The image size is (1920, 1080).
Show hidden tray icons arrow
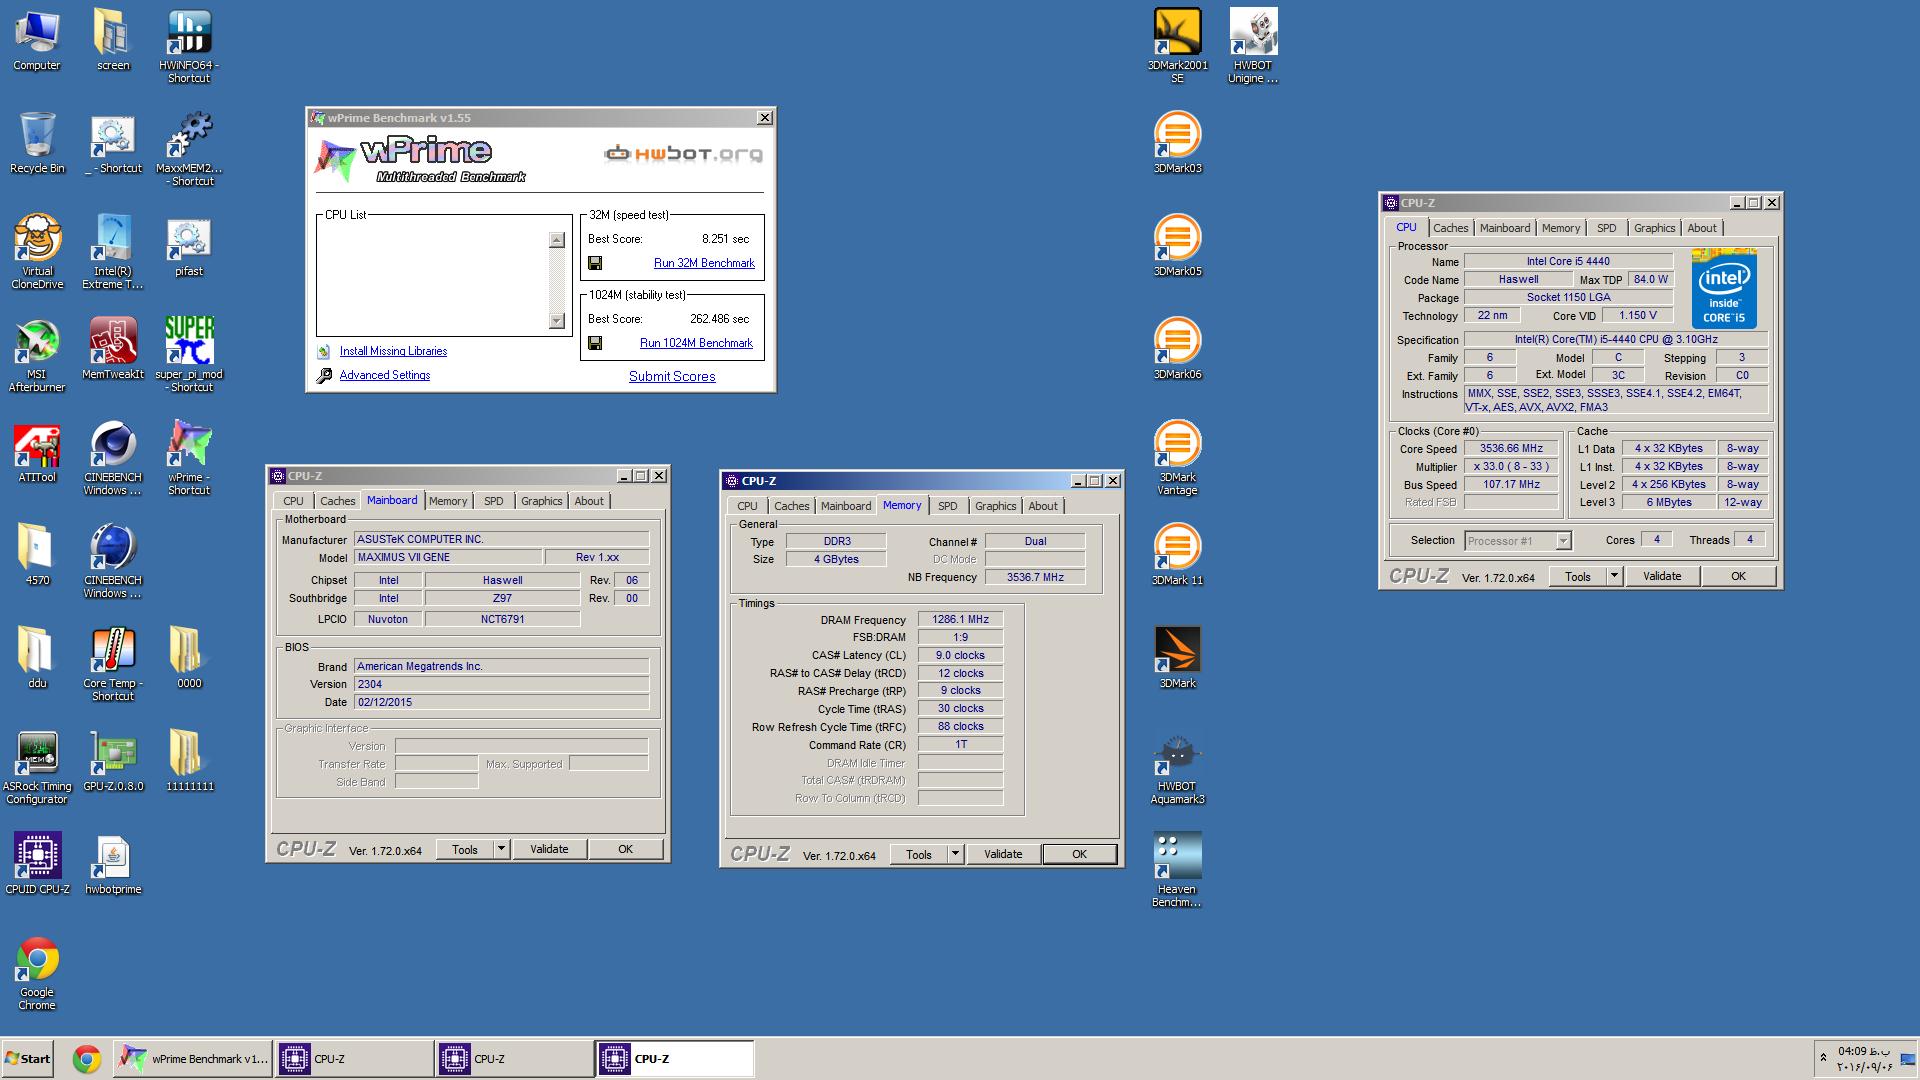[x=1823, y=1057]
